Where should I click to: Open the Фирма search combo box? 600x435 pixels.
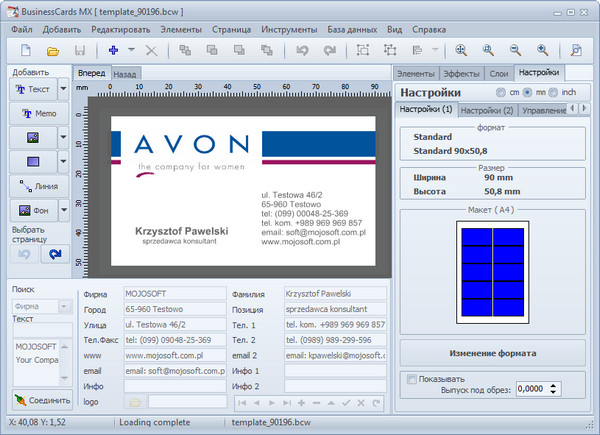(41, 305)
